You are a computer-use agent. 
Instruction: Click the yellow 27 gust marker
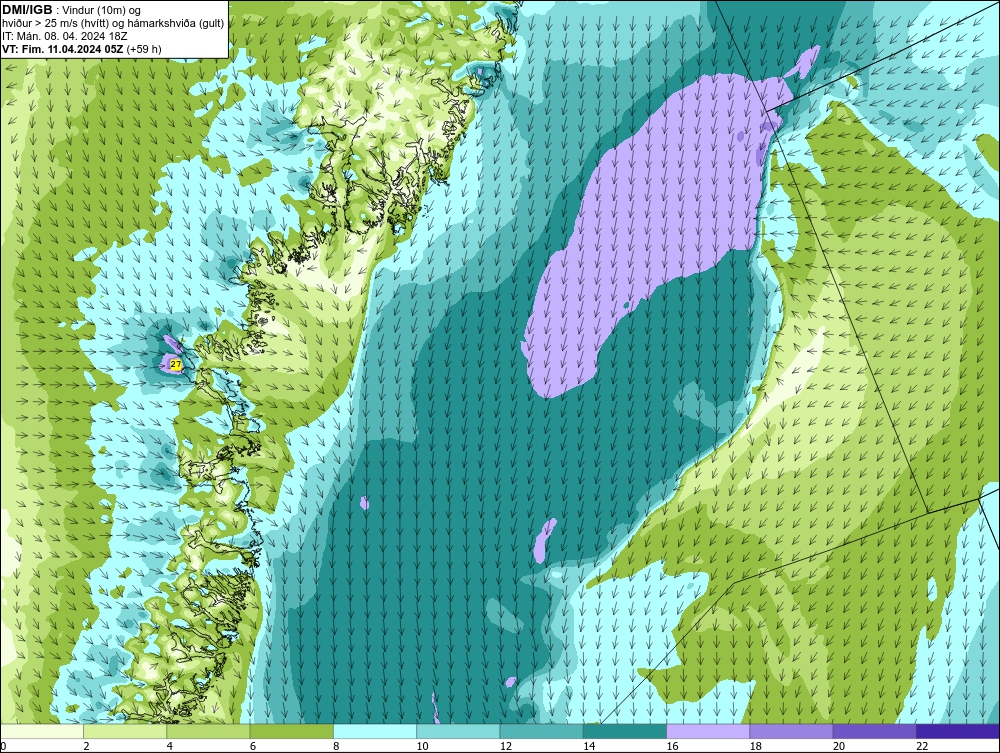(177, 365)
